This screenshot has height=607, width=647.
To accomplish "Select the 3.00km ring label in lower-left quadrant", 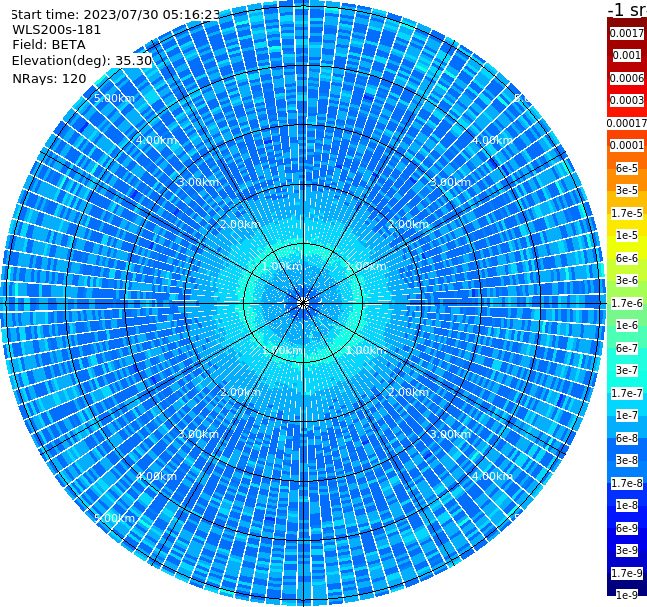I will pos(198,434).
